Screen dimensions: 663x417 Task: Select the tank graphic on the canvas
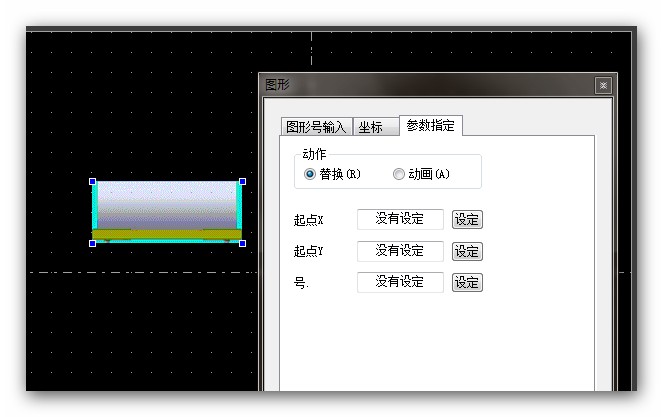[x=167, y=205]
